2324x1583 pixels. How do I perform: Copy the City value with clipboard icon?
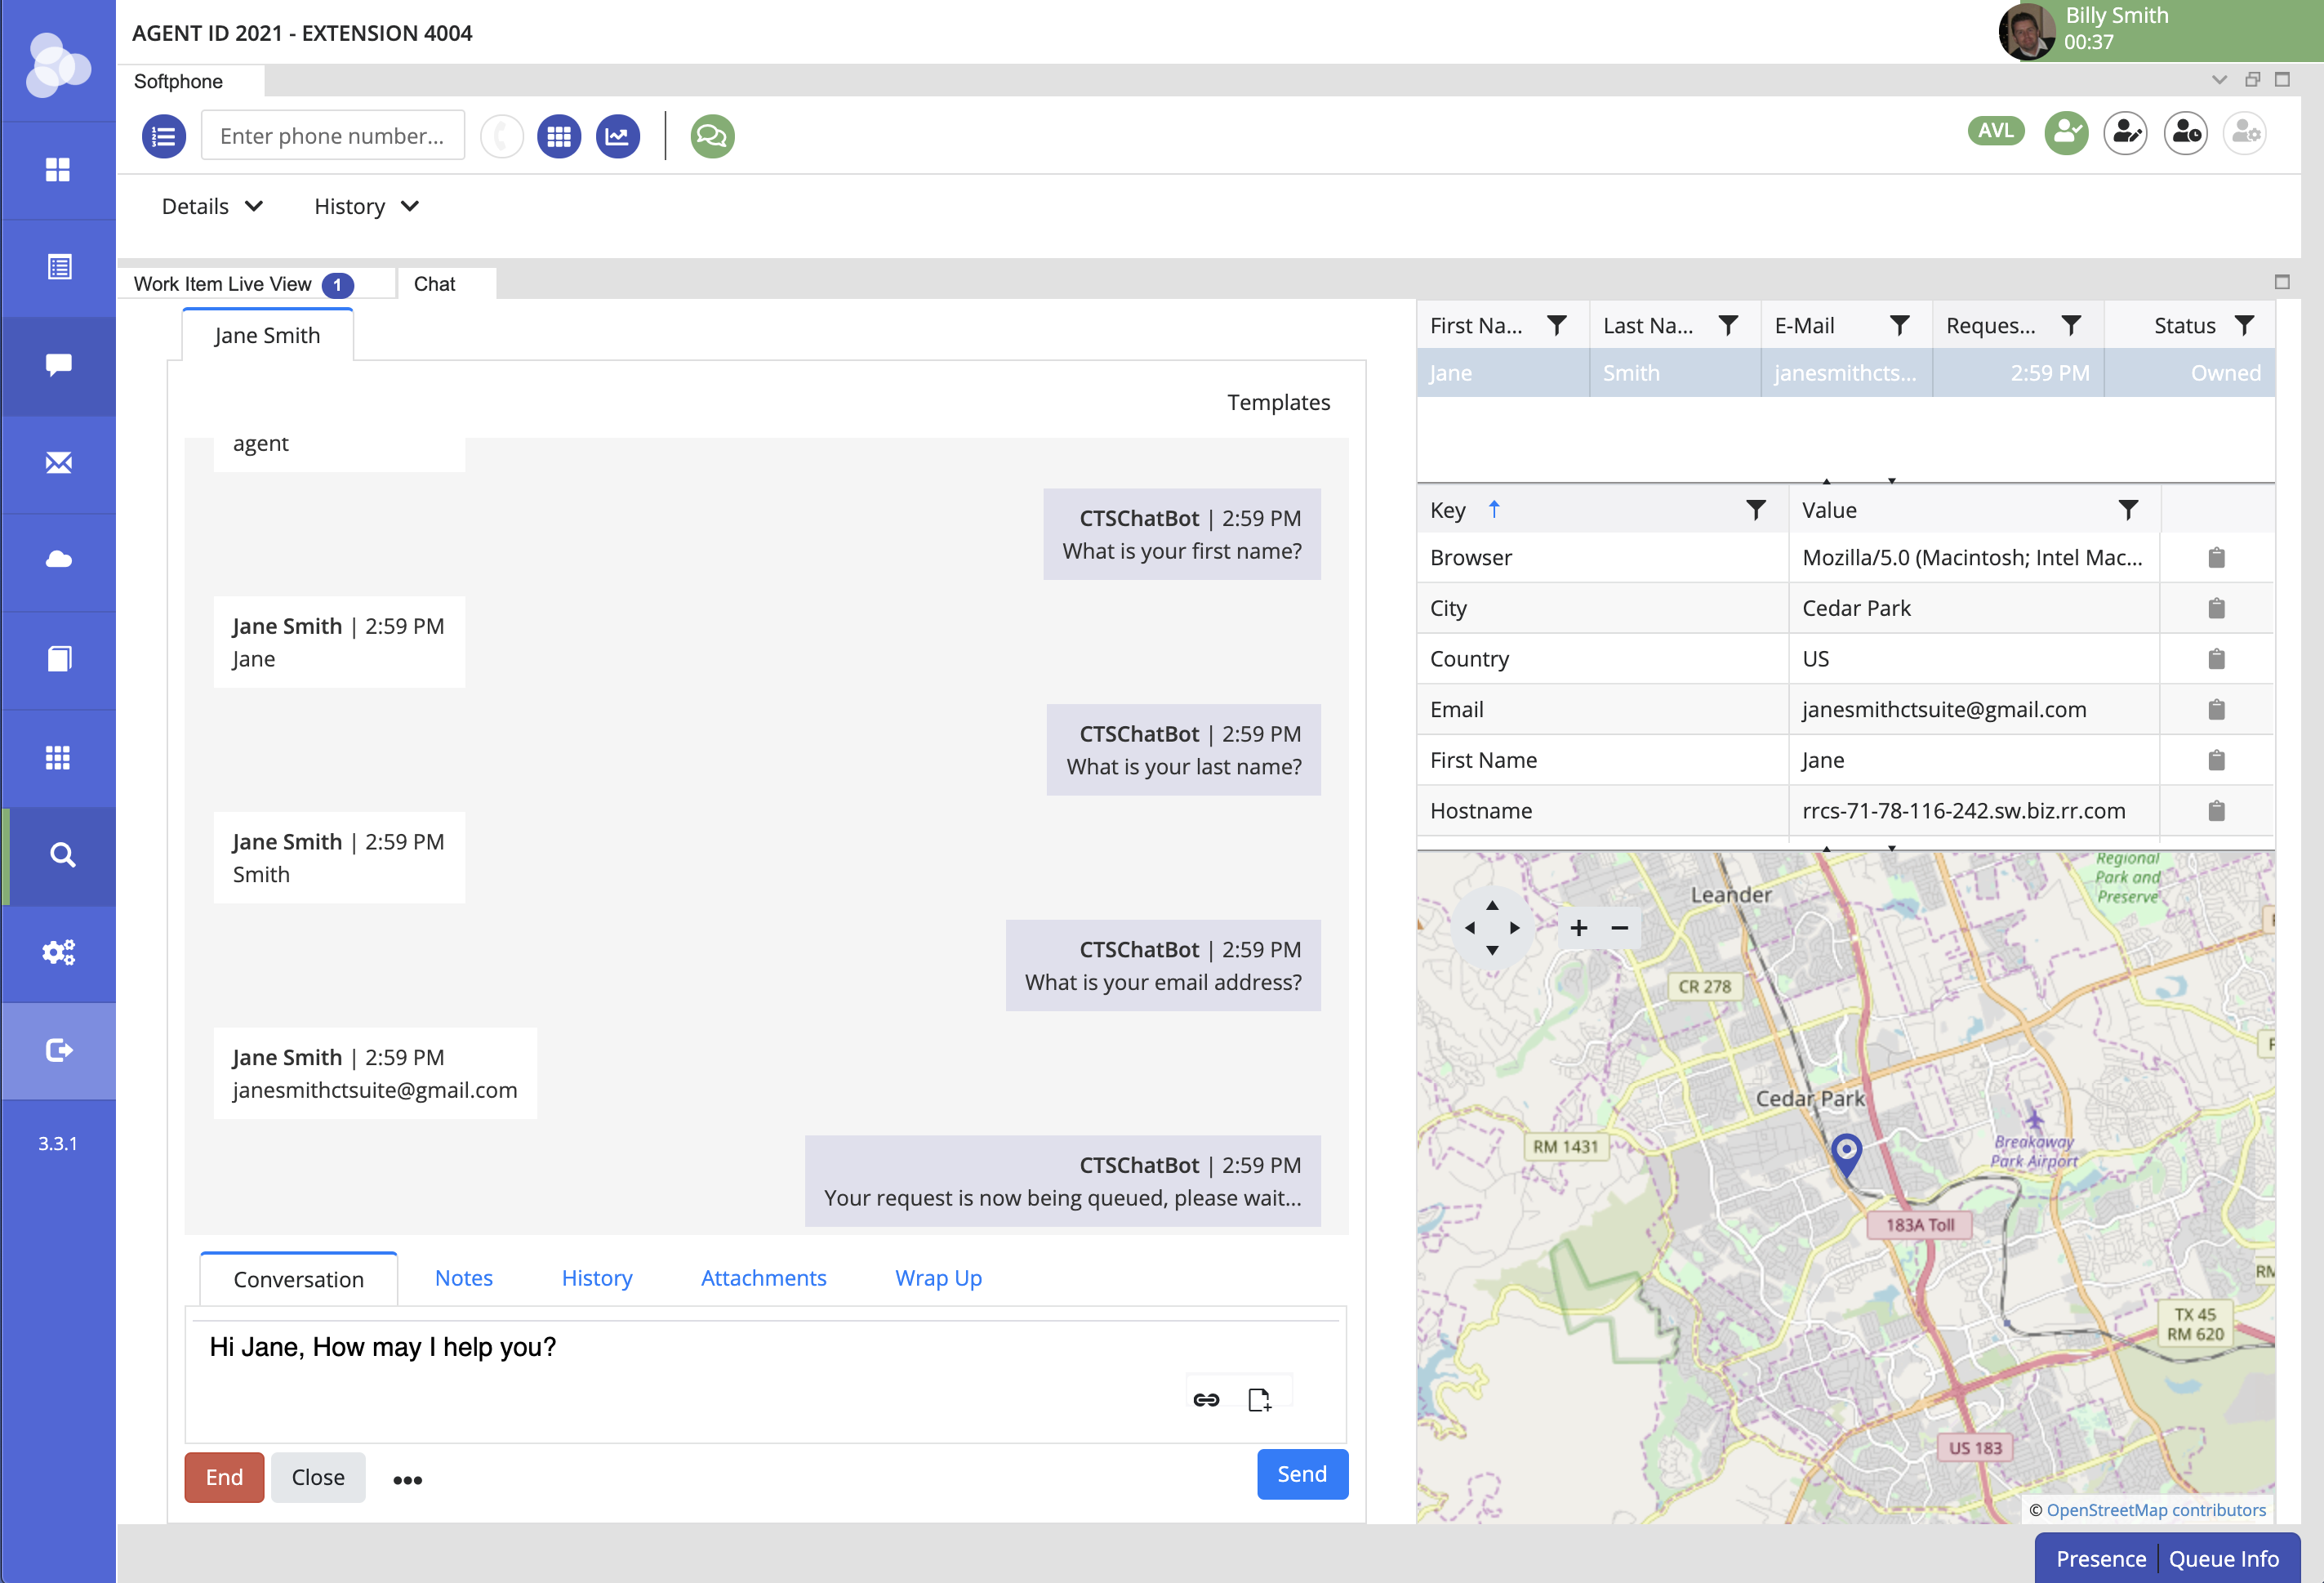2216,608
